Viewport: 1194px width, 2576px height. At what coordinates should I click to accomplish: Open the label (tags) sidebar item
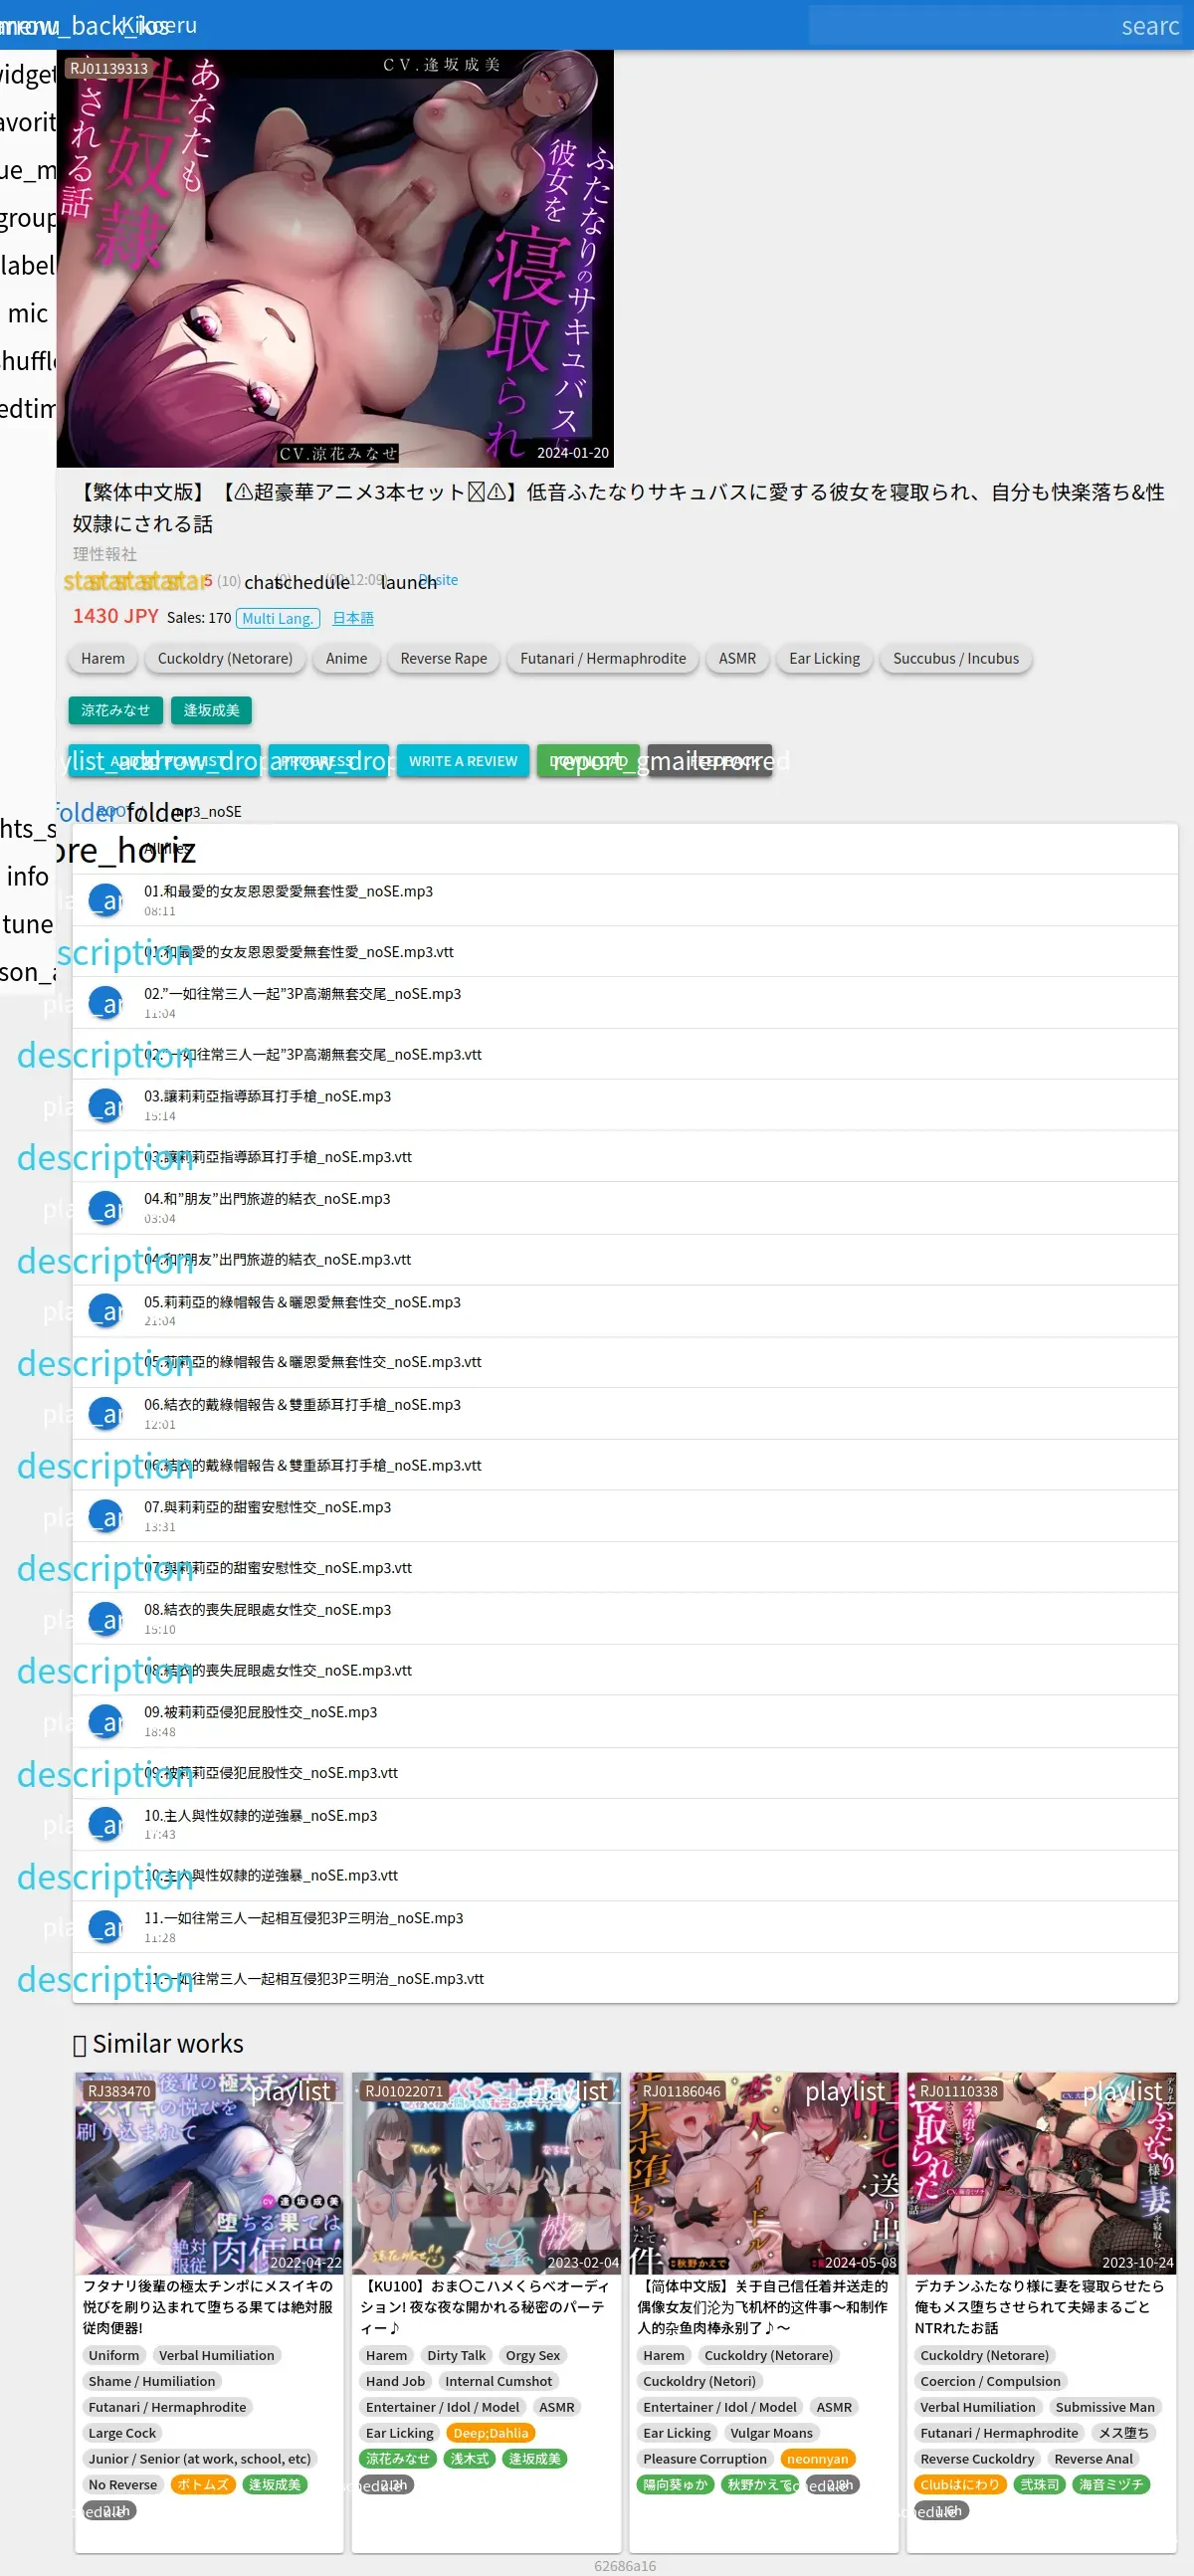point(28,265)
